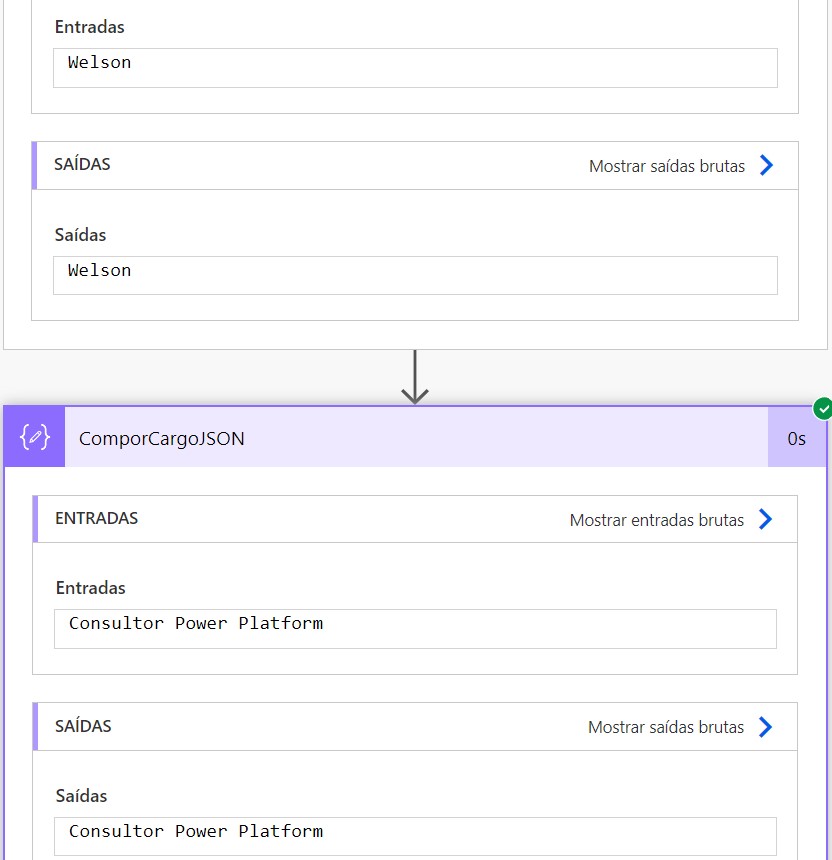Click the Saídas field containing Welson

click(x=415, y=275)
